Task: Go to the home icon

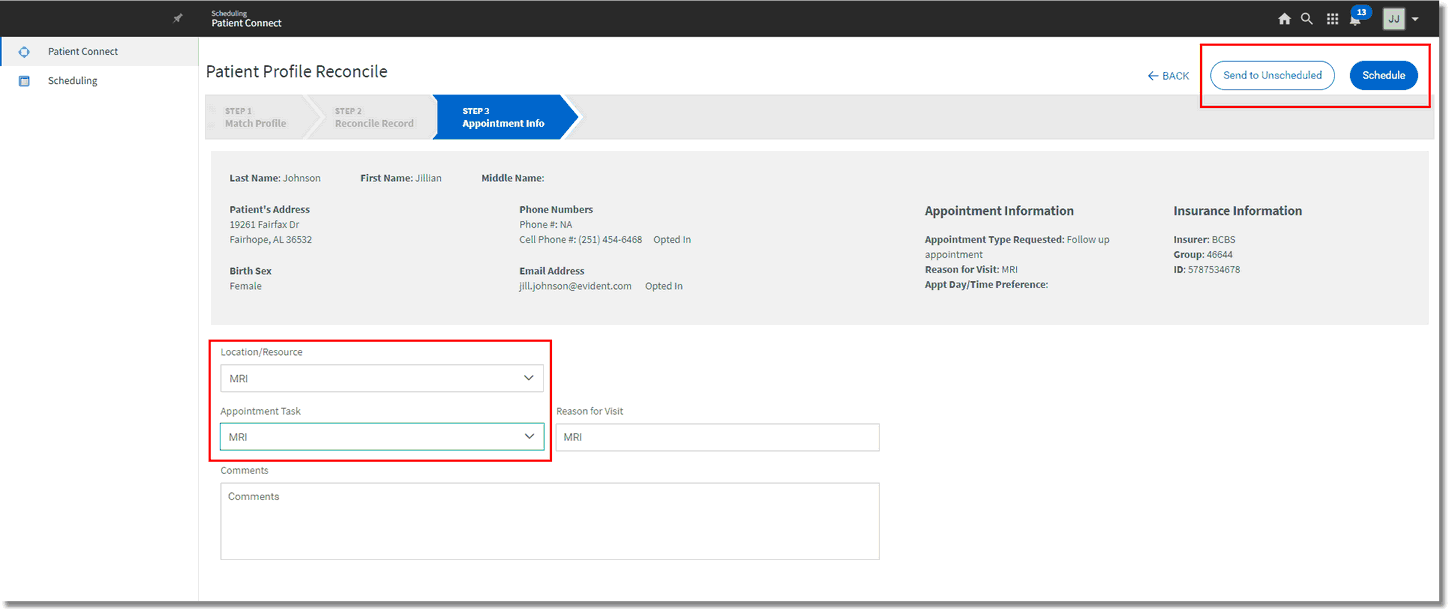Action: 1284,19
